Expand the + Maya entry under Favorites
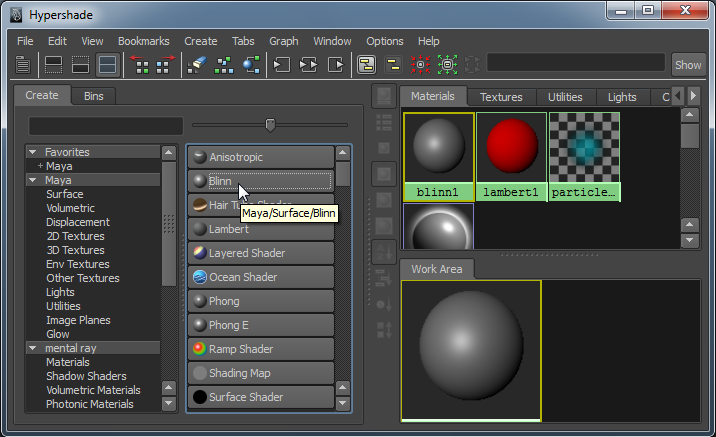Viewport: 716px width, 437px height. (x=40, y=166)
